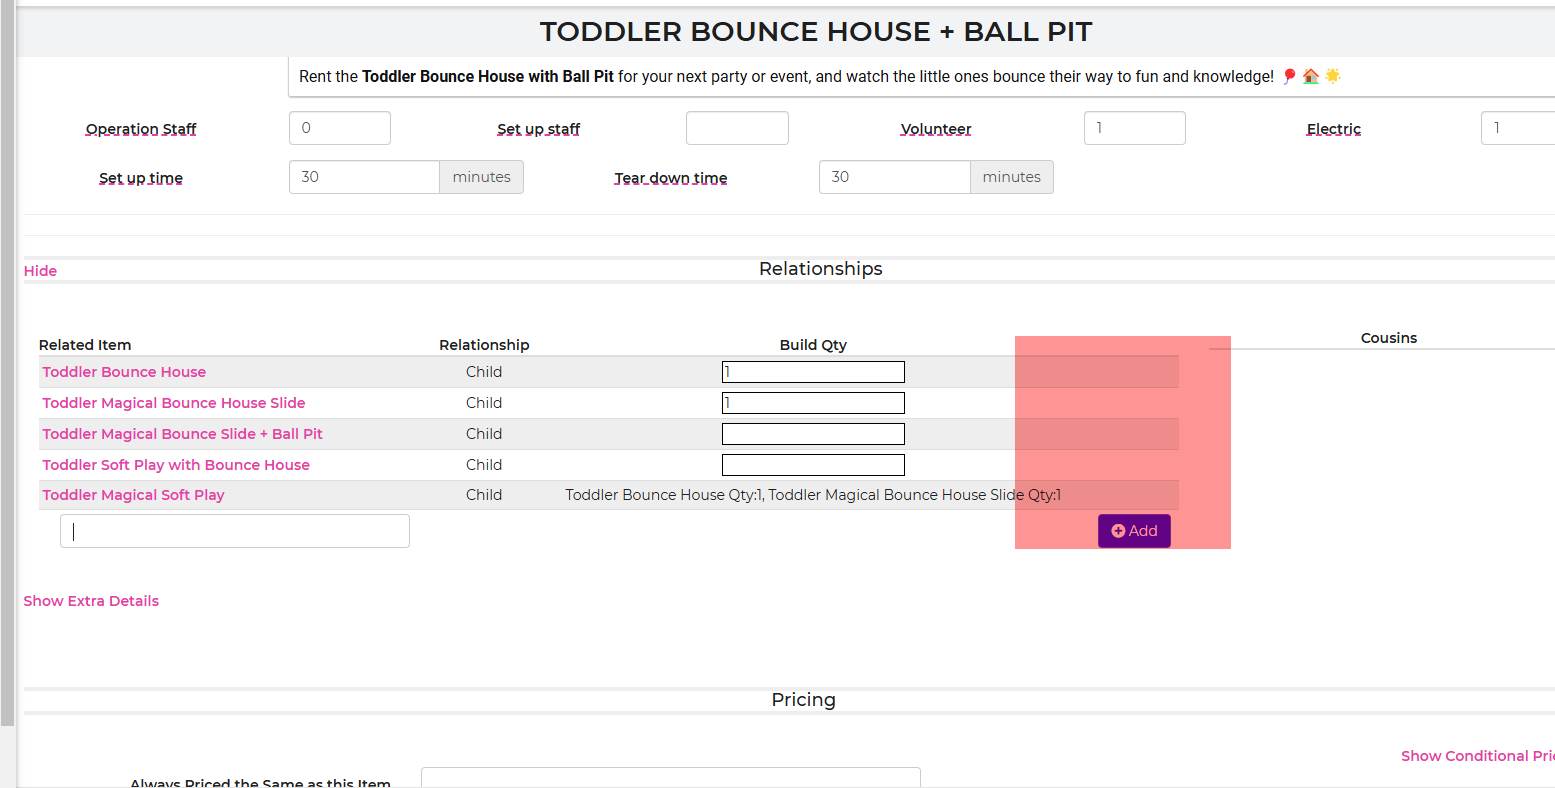Click the new related item search box

[x=235, y=531]
